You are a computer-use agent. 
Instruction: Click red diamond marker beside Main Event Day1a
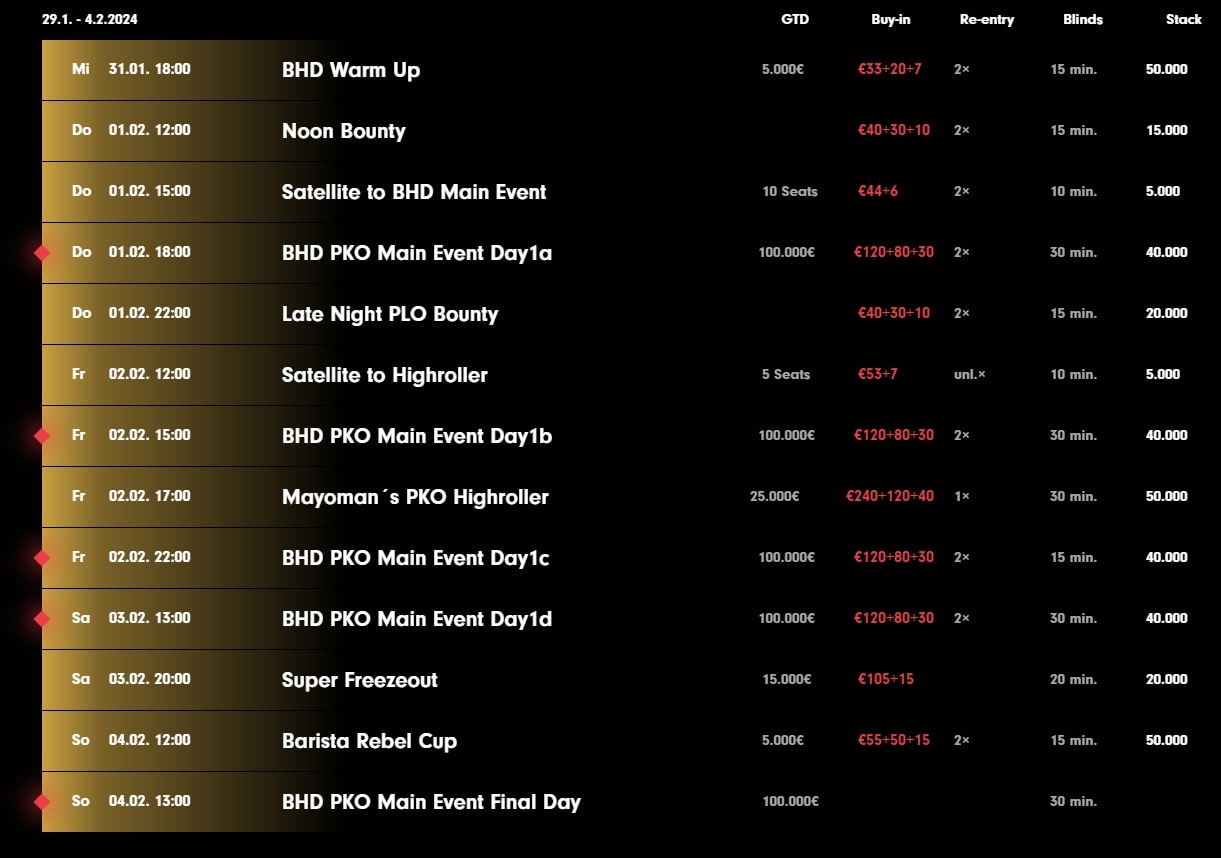pos(42,253)
